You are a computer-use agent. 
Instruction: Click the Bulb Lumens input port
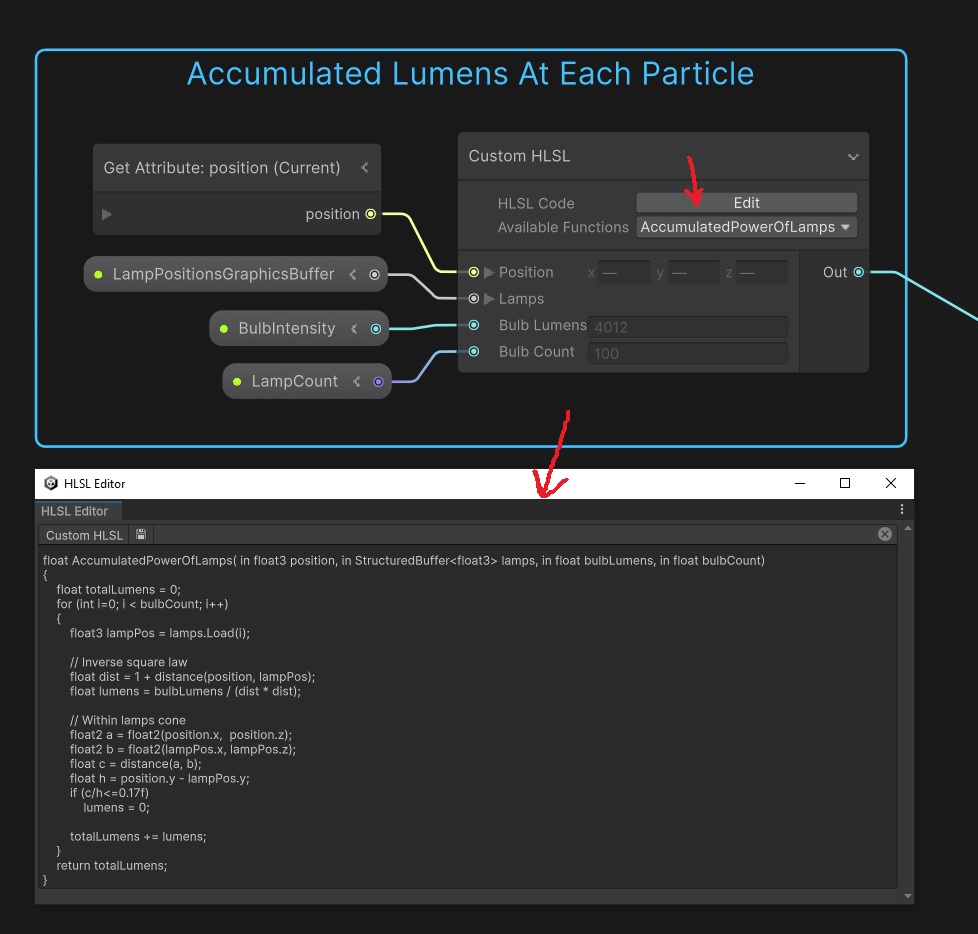(x=474, y=325)
